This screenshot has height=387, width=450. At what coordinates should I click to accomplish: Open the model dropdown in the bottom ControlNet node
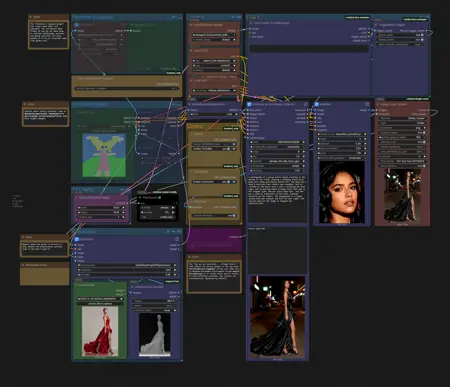tap(127, 265)
